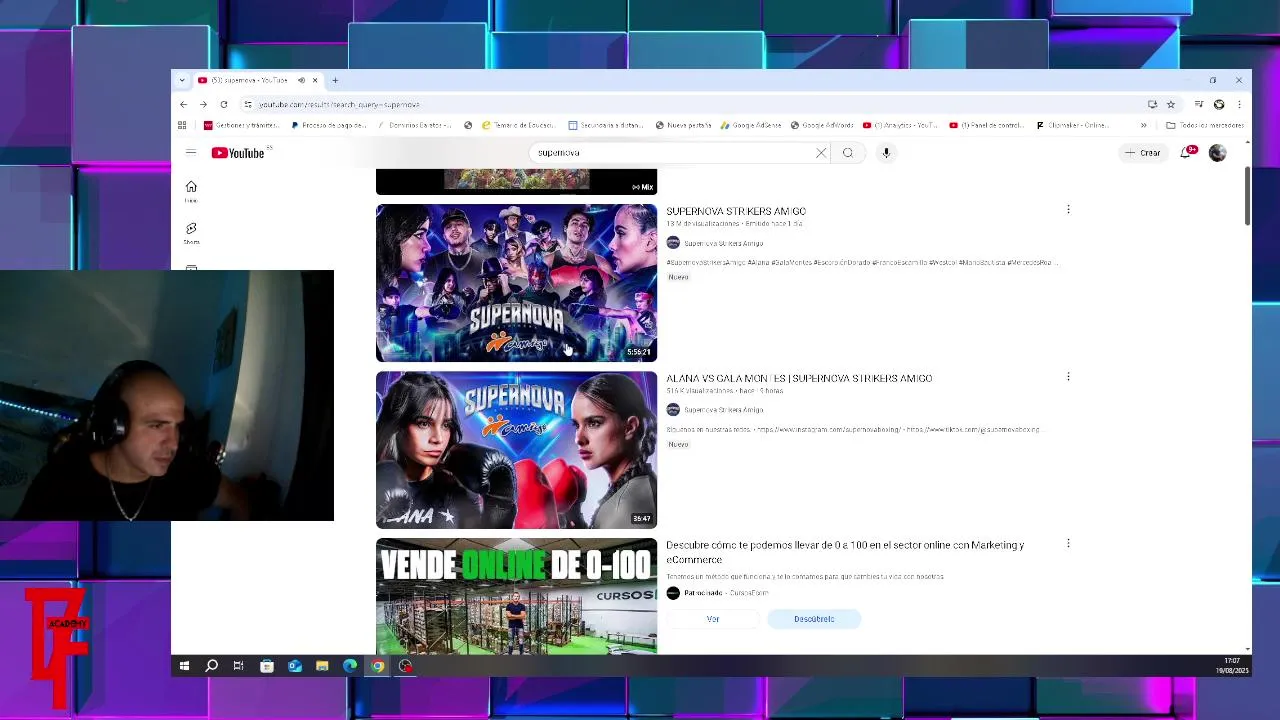Click the browser address bar URL

click(339, 104)
